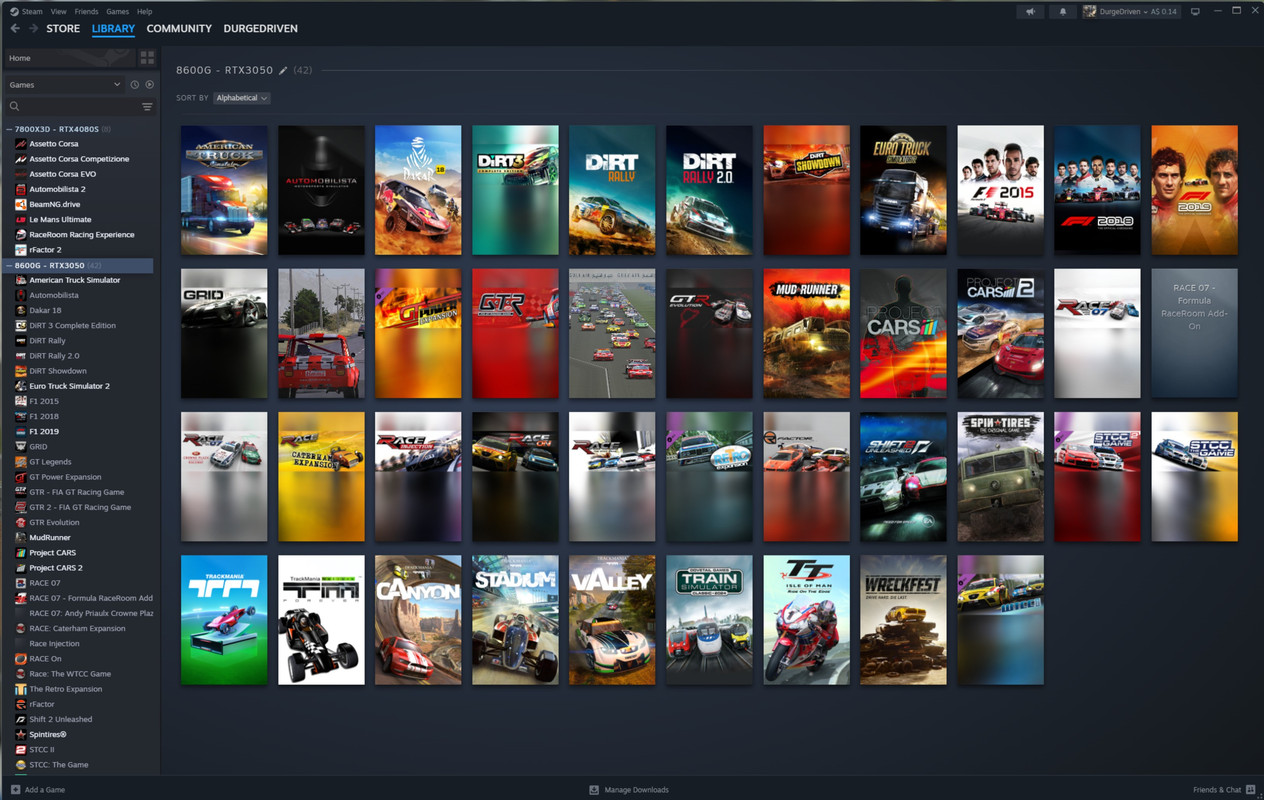
Task: Open the collections grid view icon
Action: (x=148, y=58)
